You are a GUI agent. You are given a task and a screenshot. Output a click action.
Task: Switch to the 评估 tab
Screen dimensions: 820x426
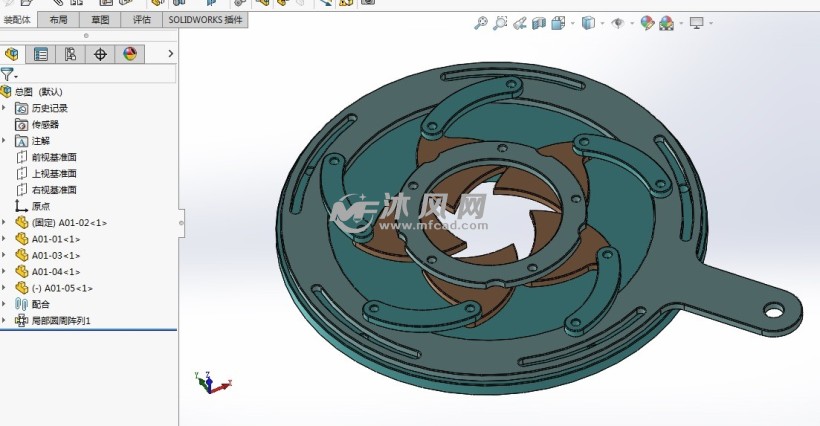pos(141,19)
